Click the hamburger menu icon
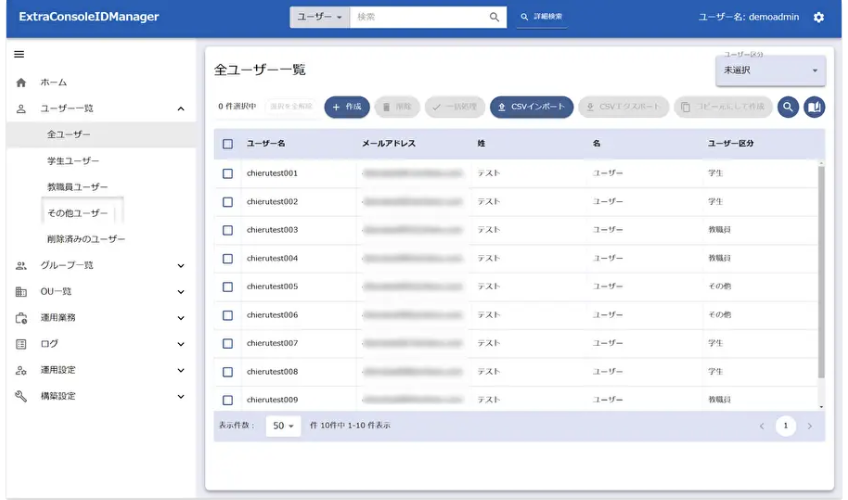The height and width of the screenshot is (500, 848). pos(19,54)
